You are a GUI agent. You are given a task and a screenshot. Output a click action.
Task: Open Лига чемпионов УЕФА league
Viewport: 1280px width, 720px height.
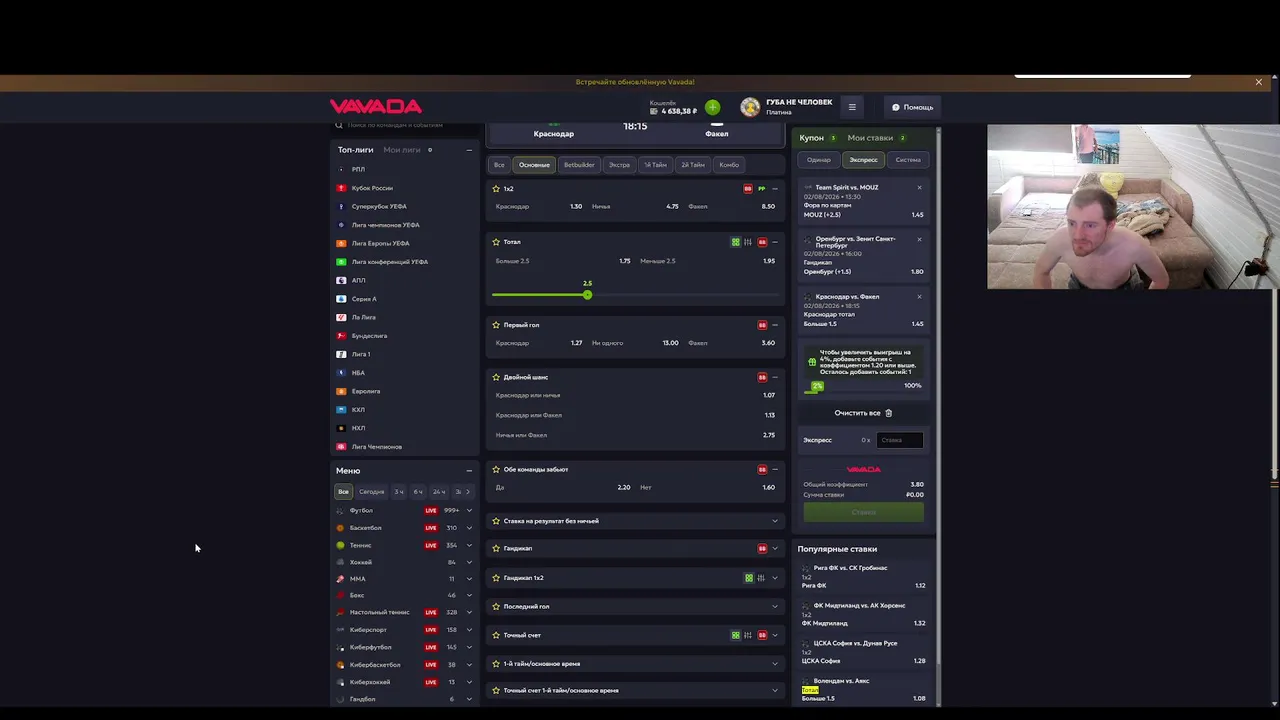coord(385,225)
